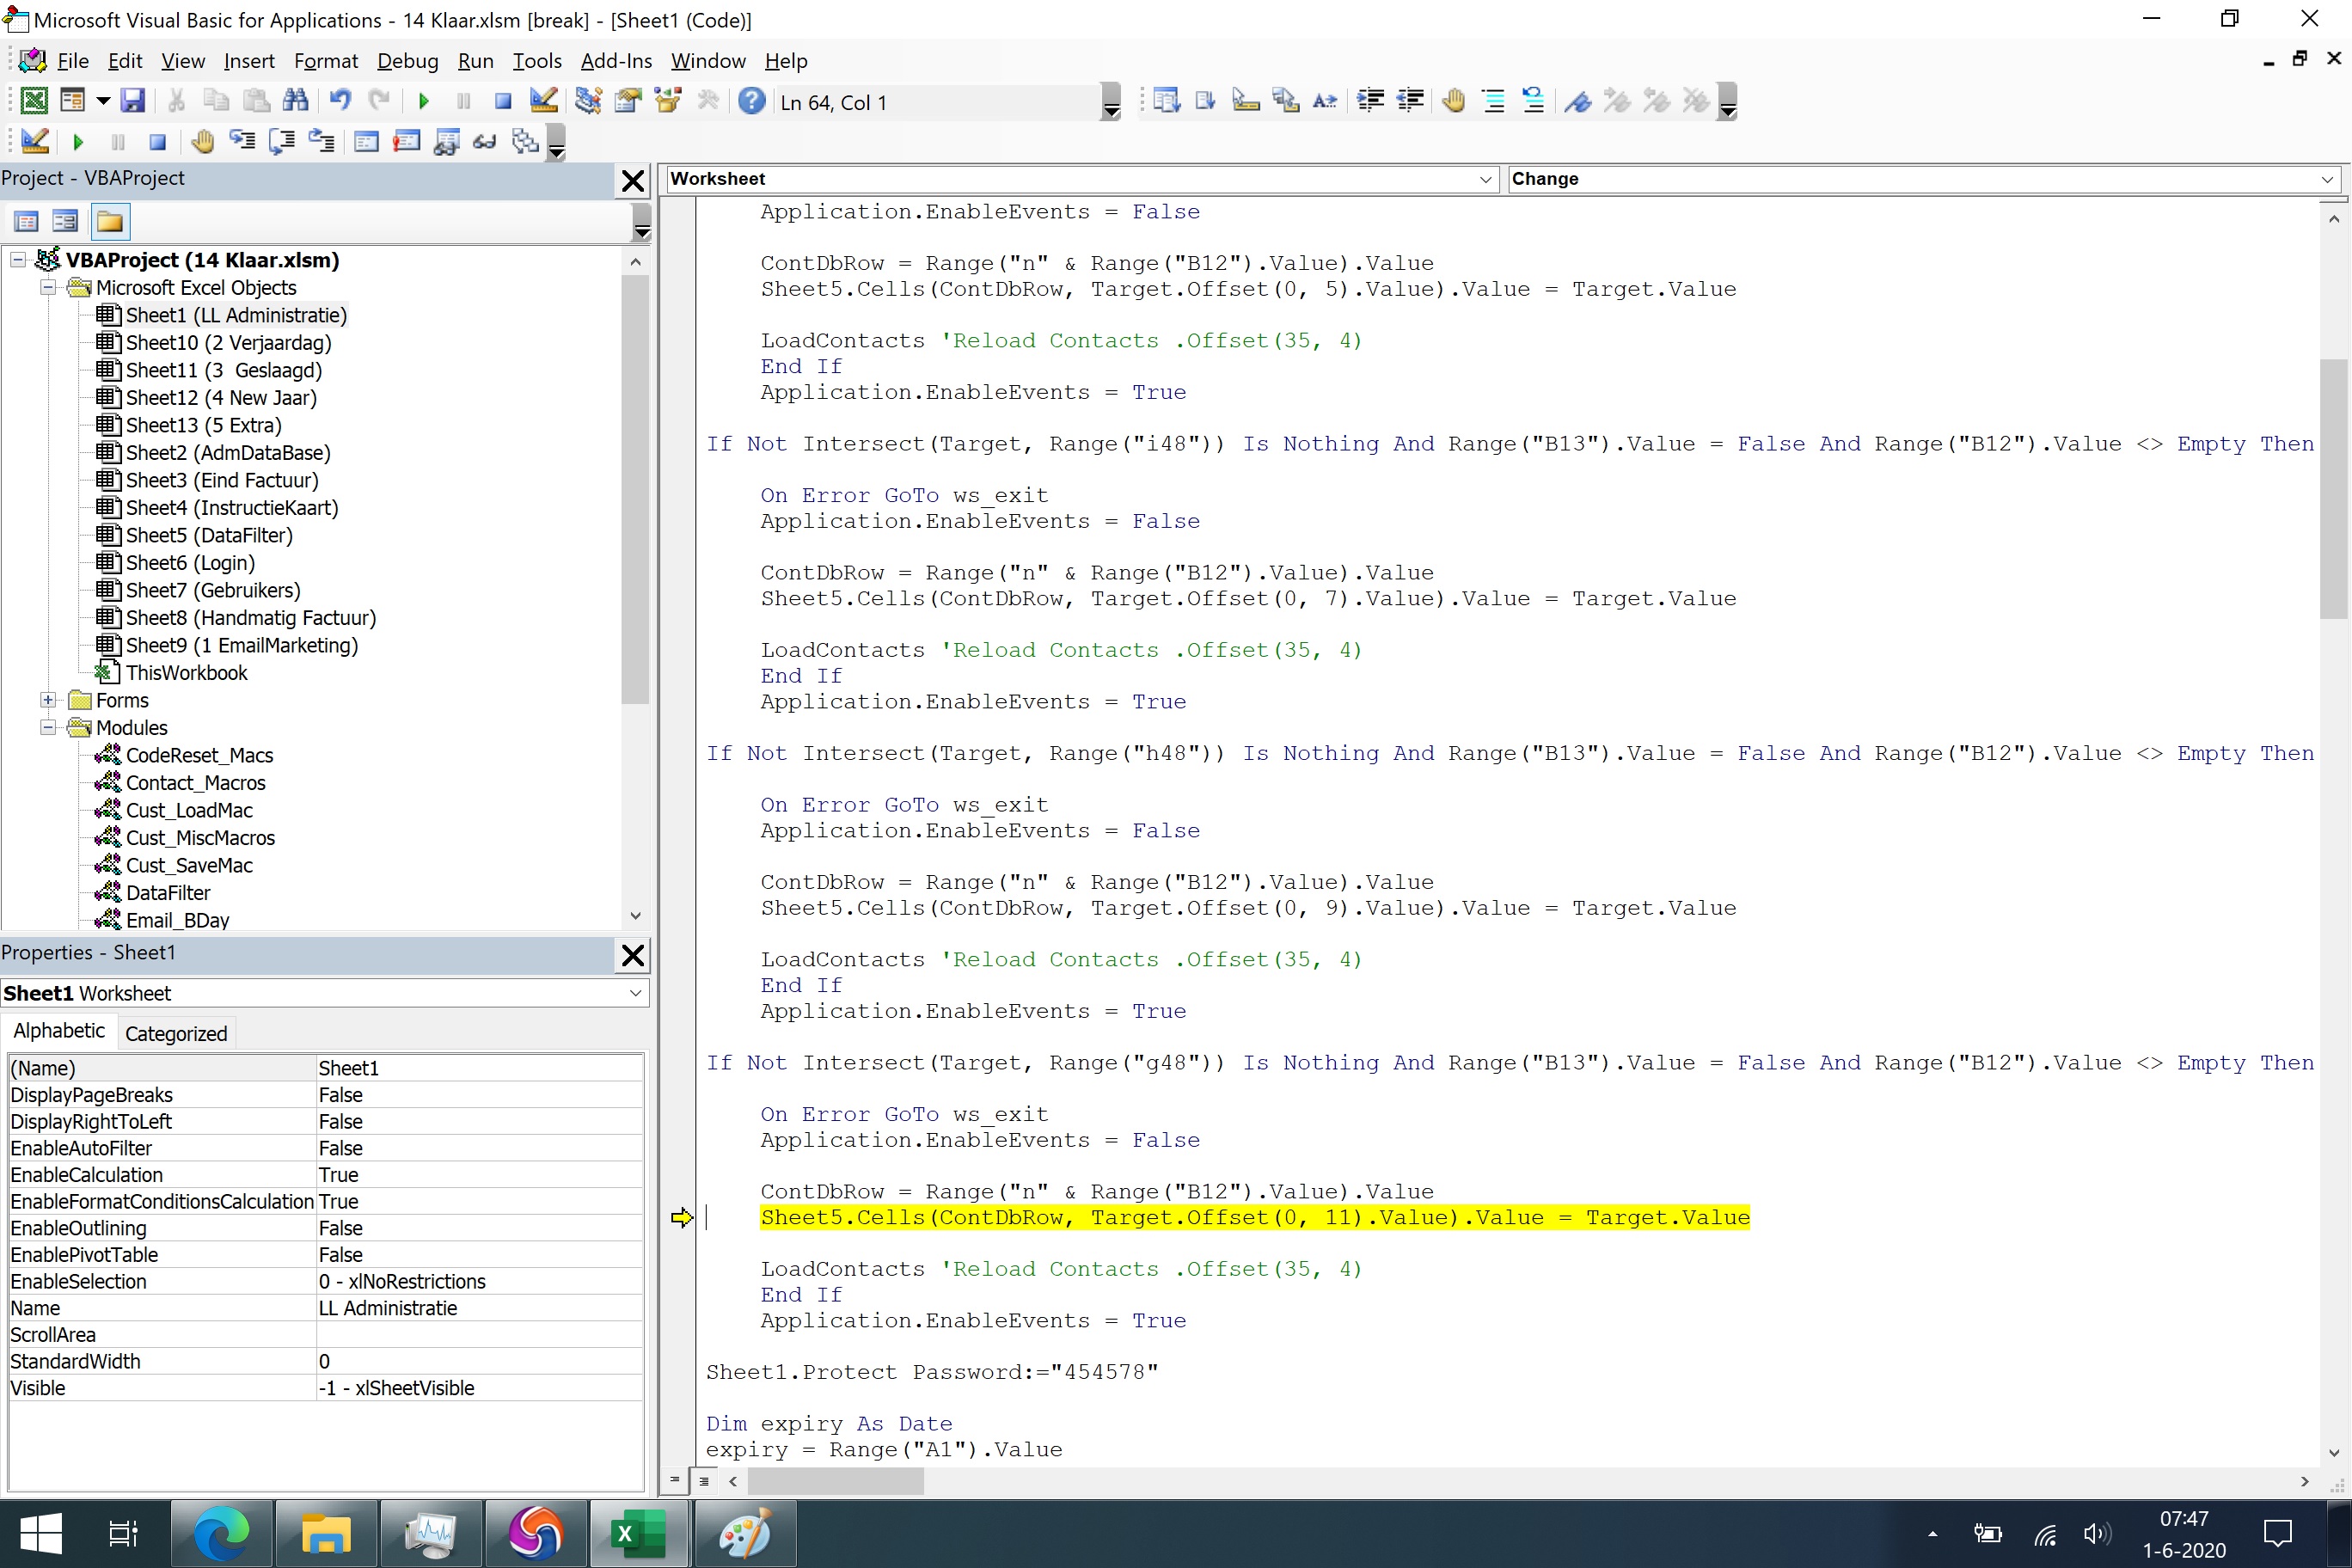
Task: Click the Reset stop square icon
Action: point(503,101)
